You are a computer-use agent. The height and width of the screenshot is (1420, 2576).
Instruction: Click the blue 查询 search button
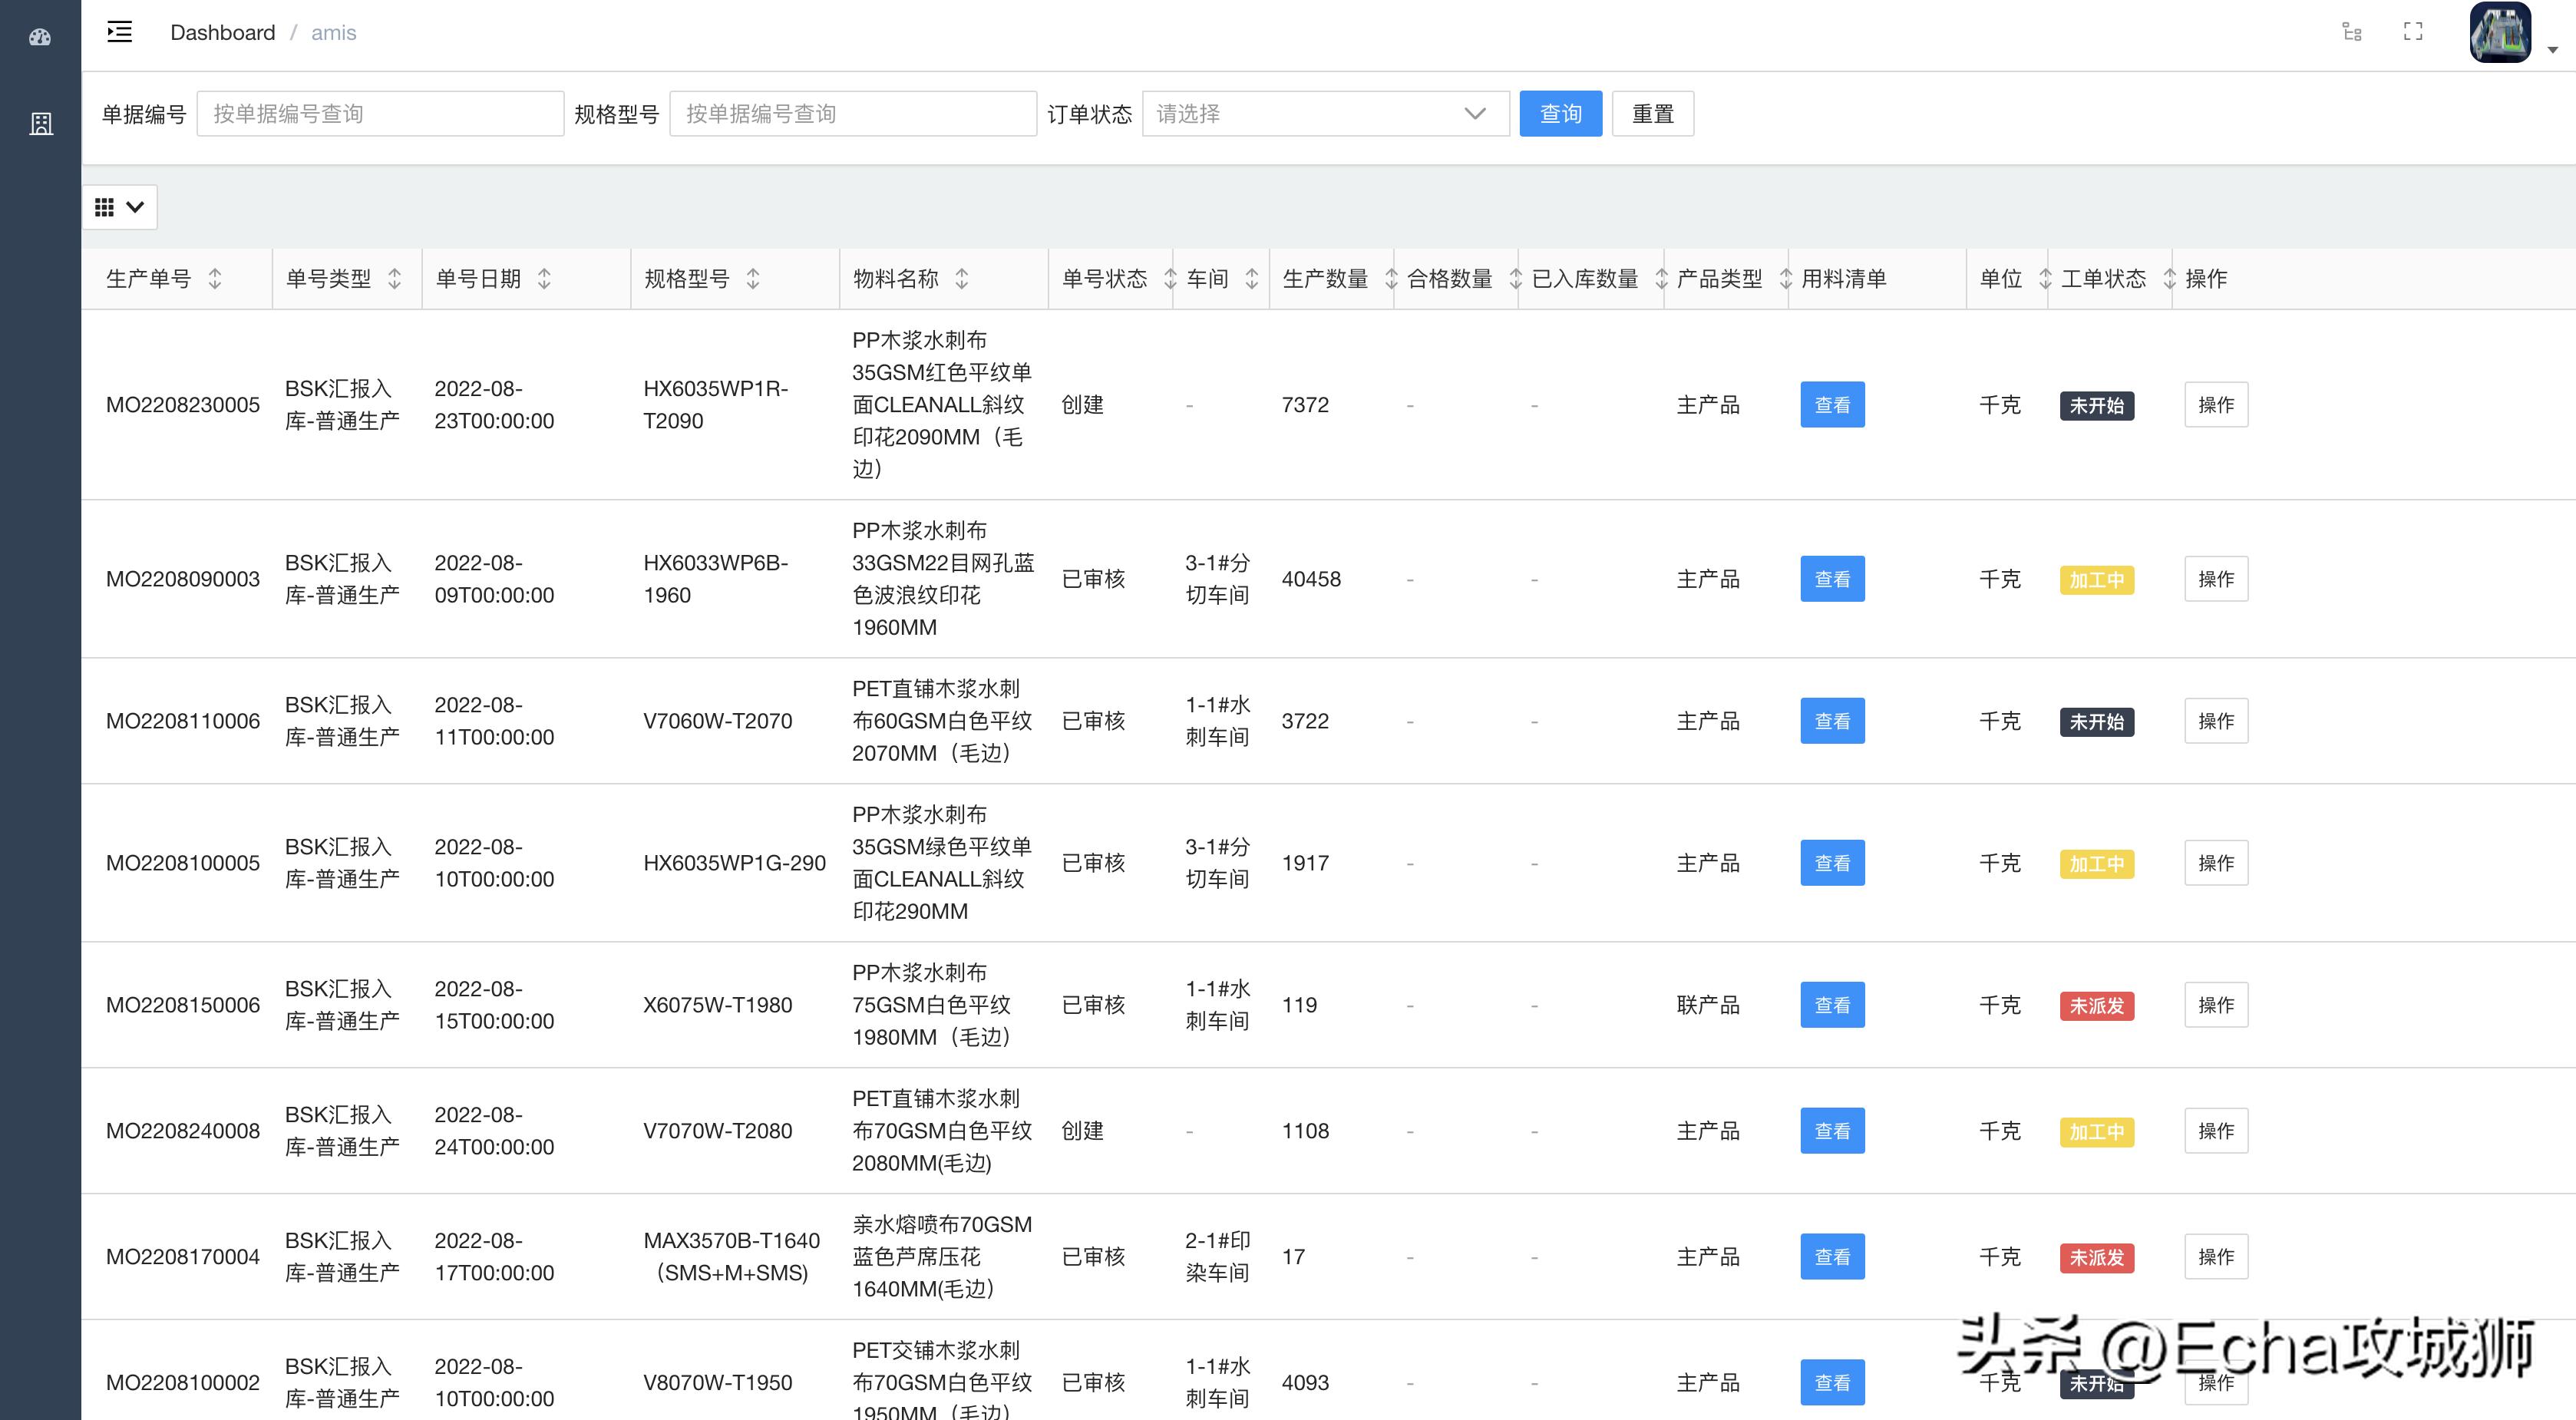click(1560, 113)
